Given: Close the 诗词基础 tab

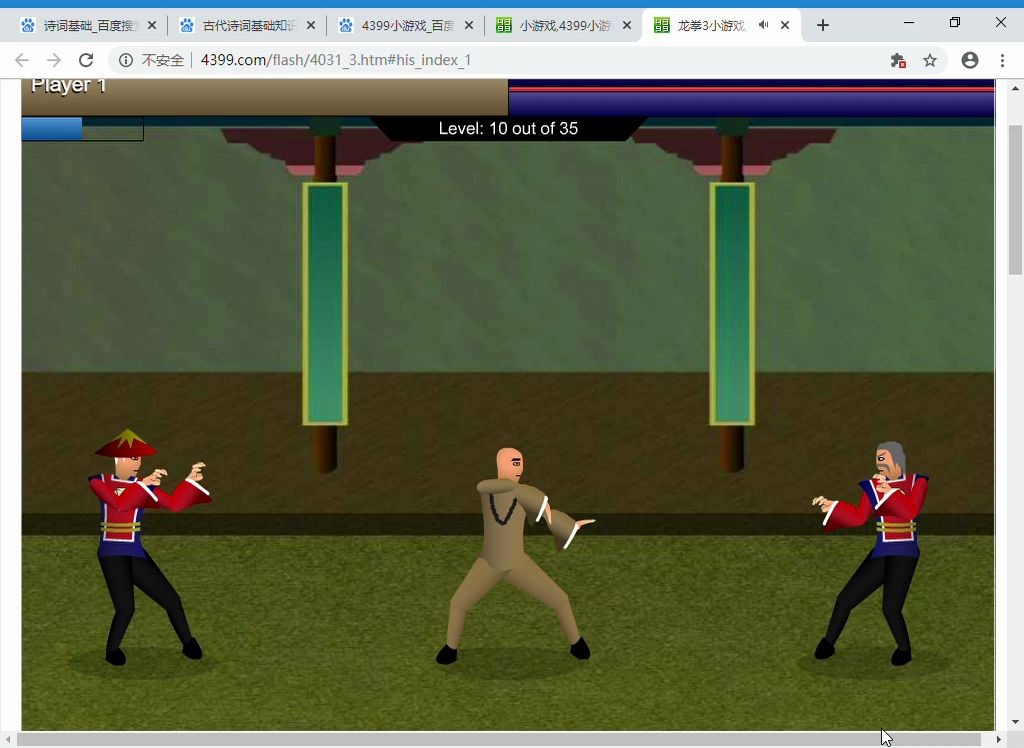Looking at the screenshot, I should (152, 25).
